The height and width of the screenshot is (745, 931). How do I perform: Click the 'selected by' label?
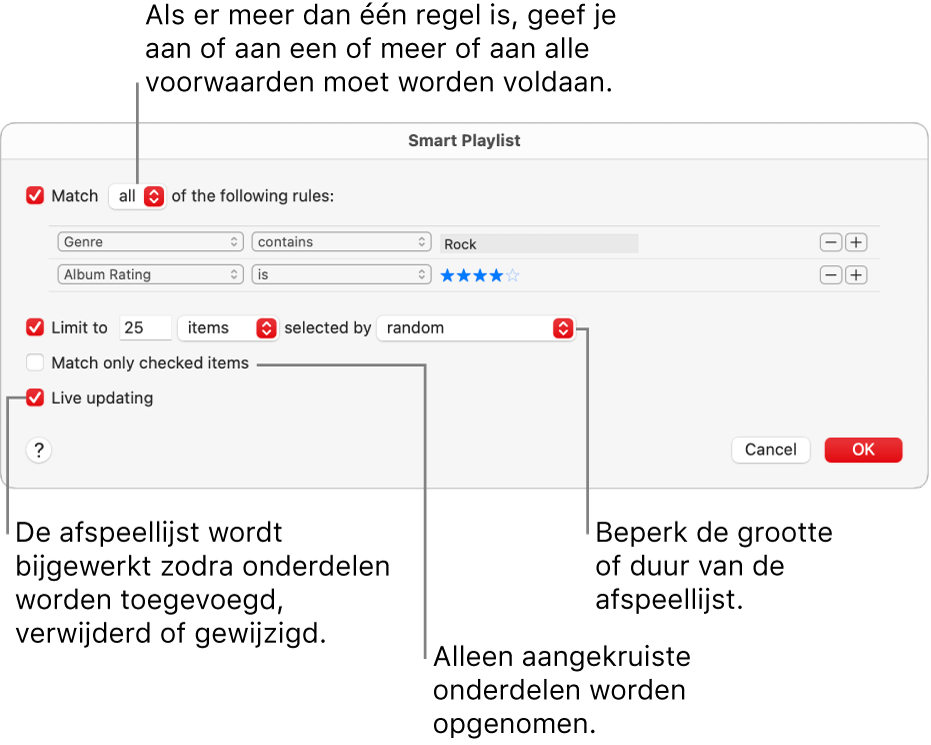pyautogui.click(x=328, y=328)
